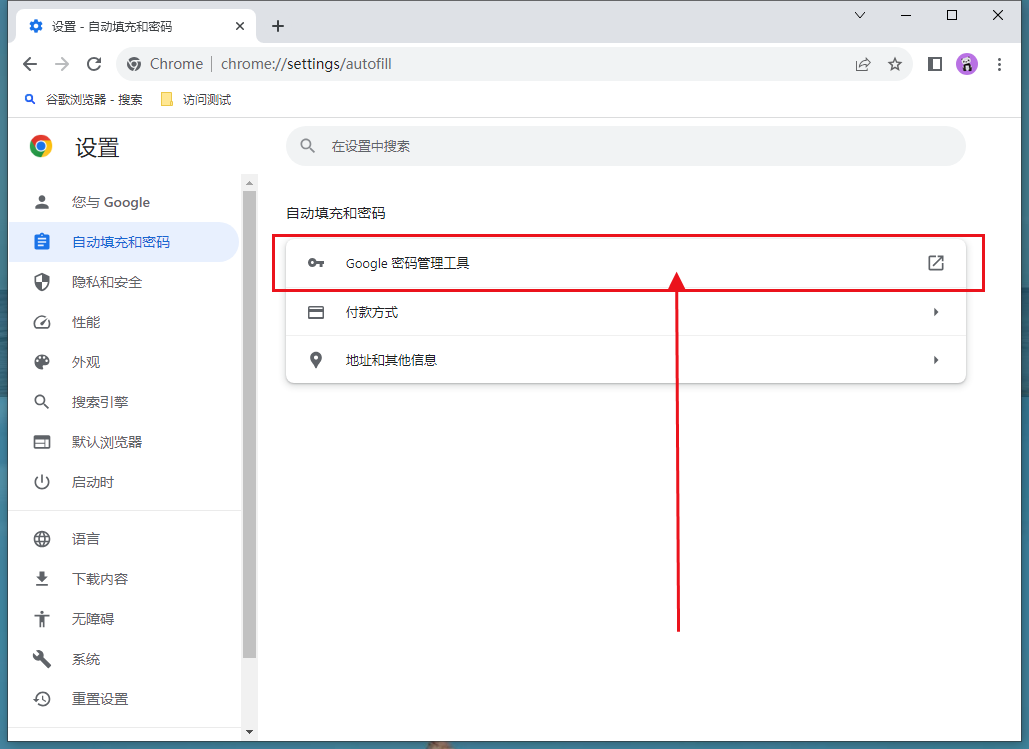Click the external link icon for 密码管理工具
The height and width of the screenshot is (749, 1029).
(936, 263)
